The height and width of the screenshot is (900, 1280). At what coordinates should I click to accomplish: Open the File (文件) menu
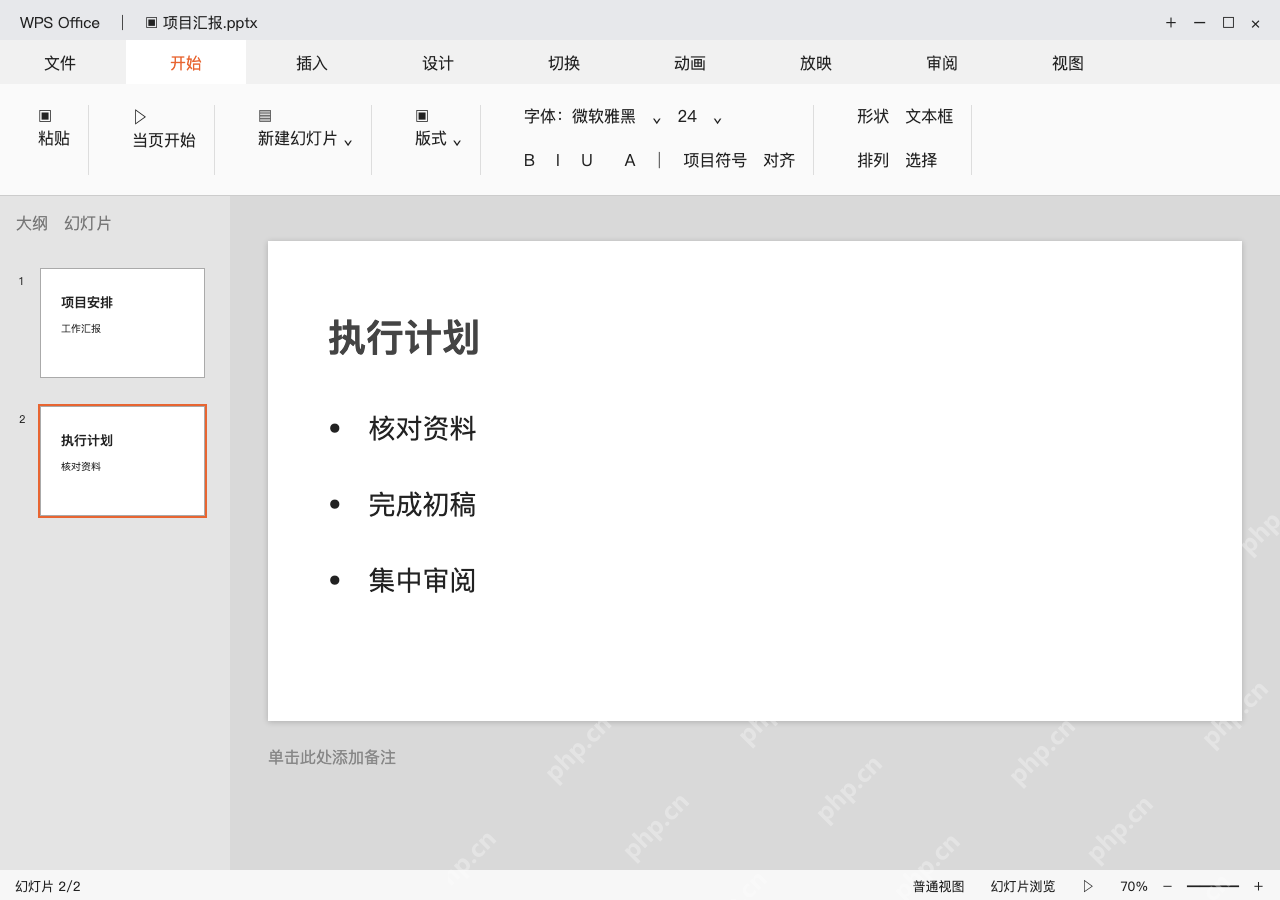point(60,63)
